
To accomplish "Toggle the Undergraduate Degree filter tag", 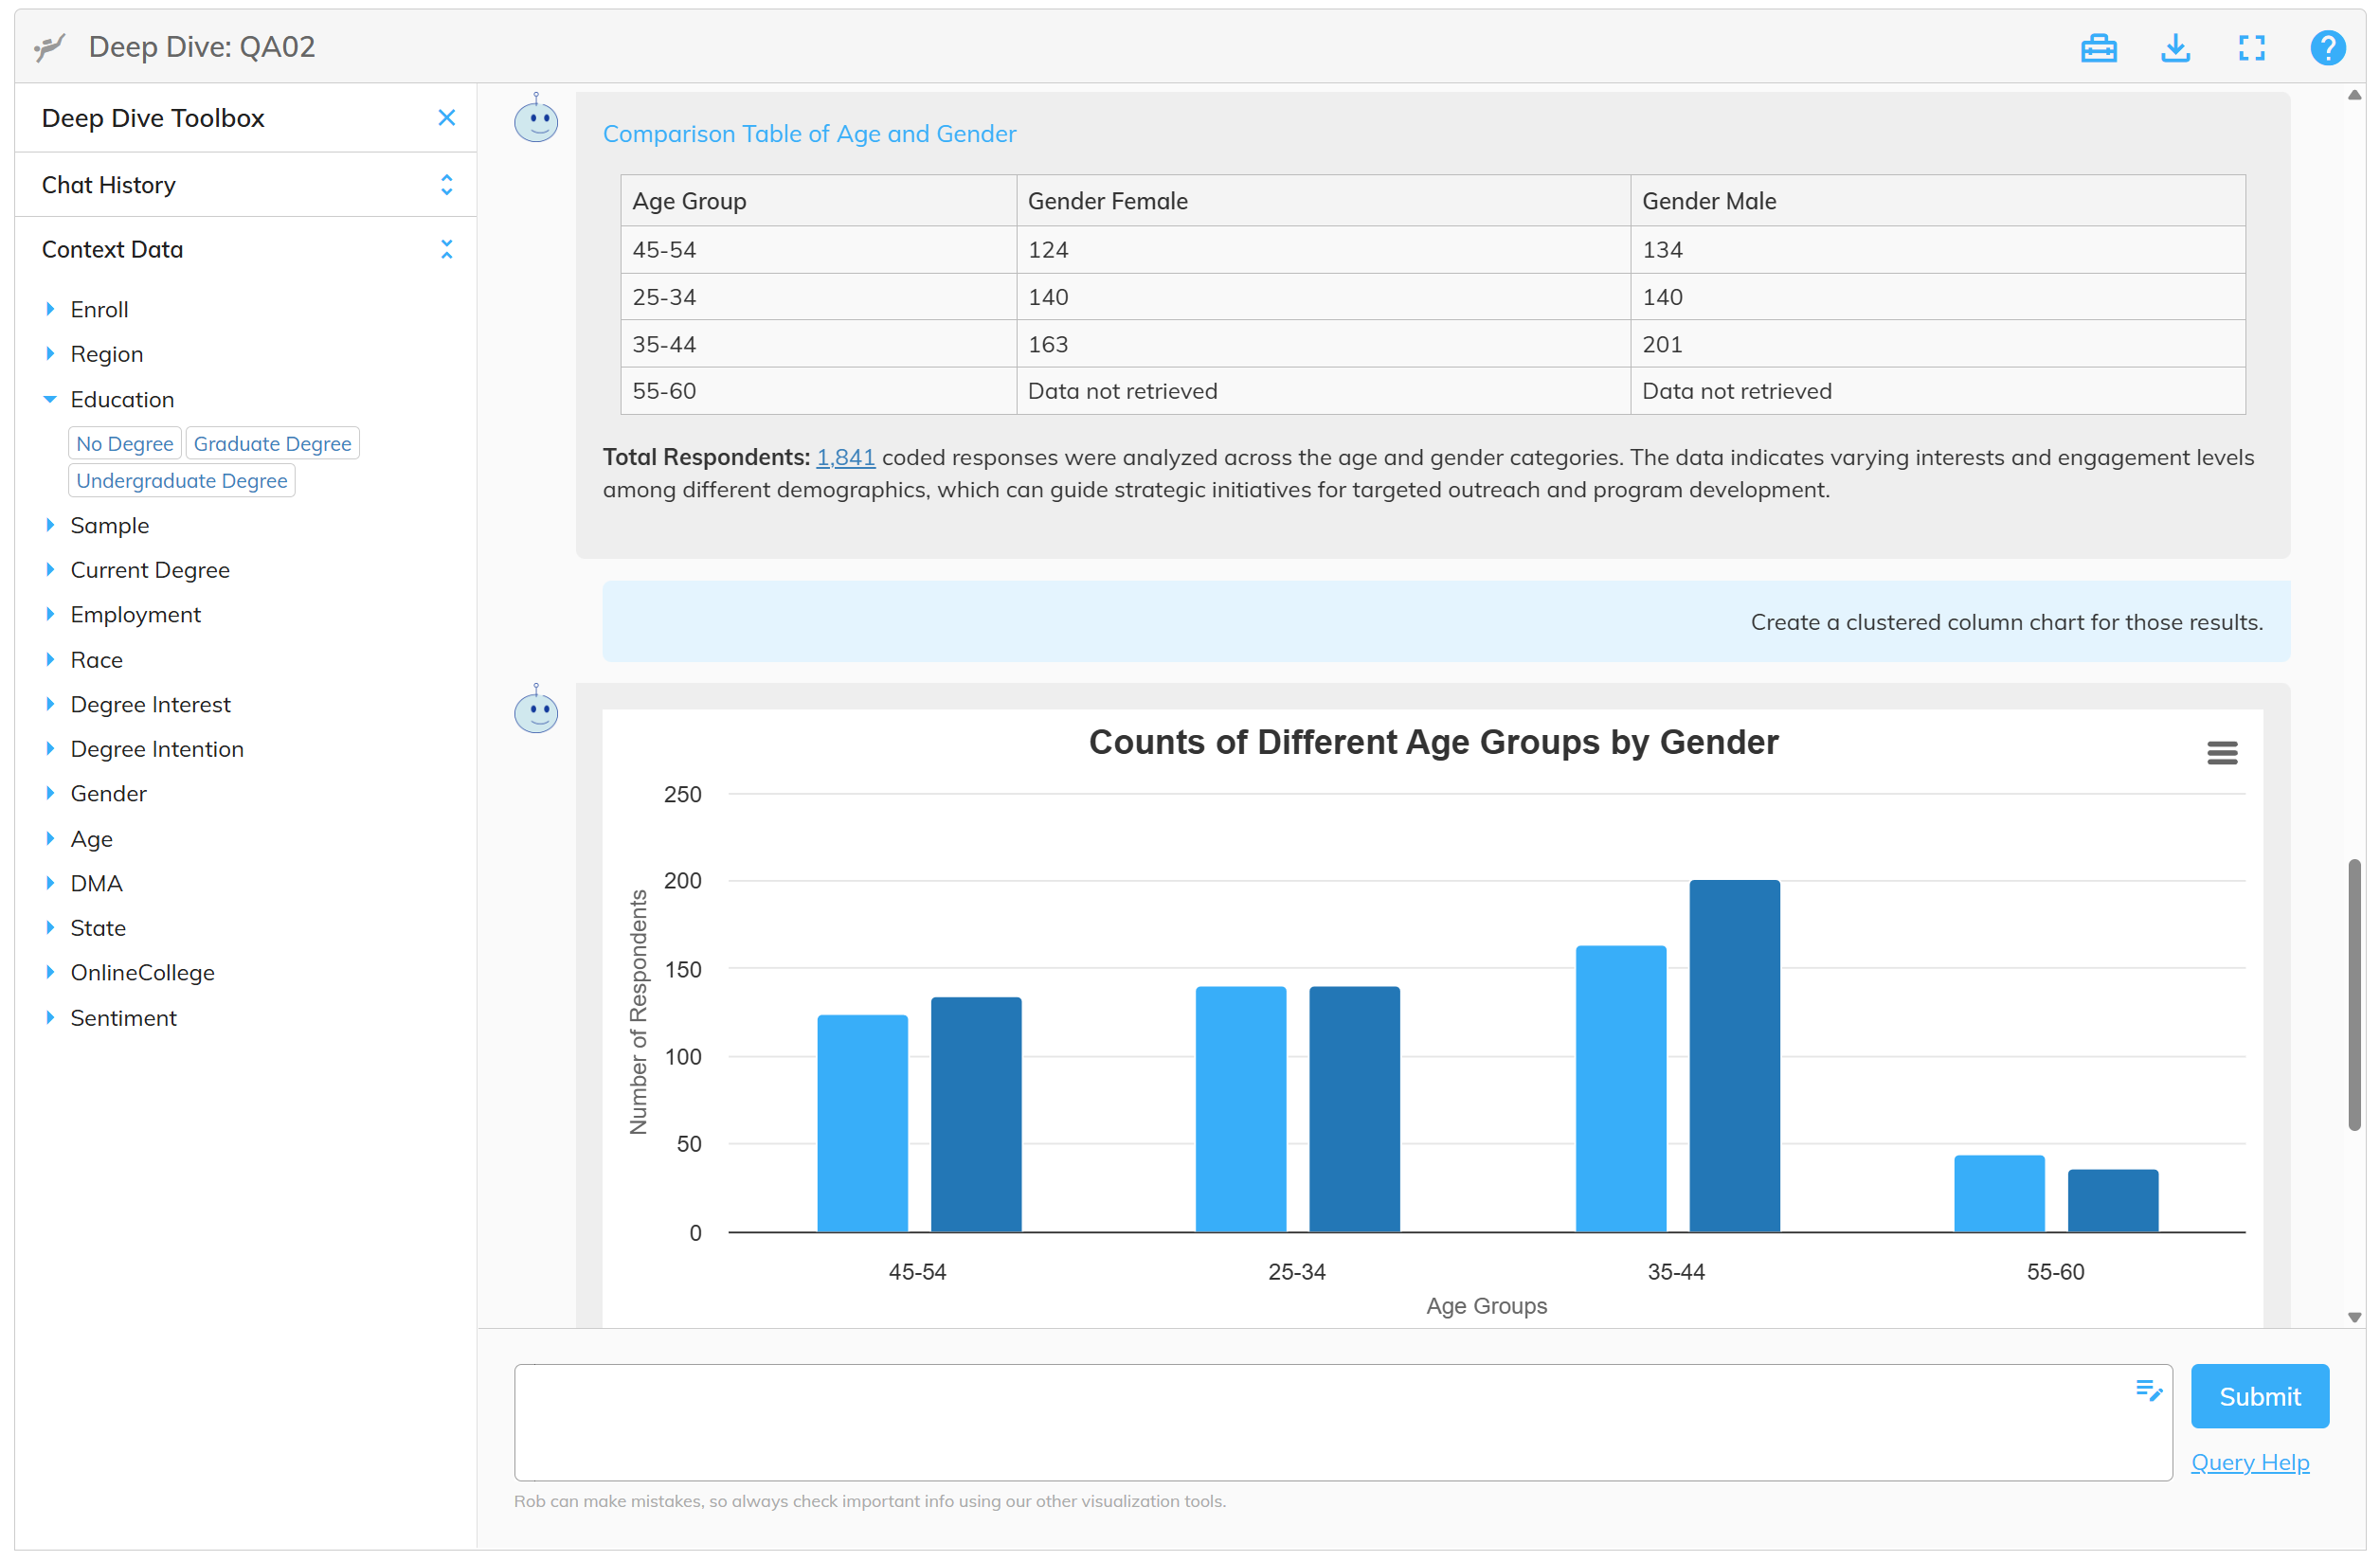I will pyautogui.click(x=181, y=480).
